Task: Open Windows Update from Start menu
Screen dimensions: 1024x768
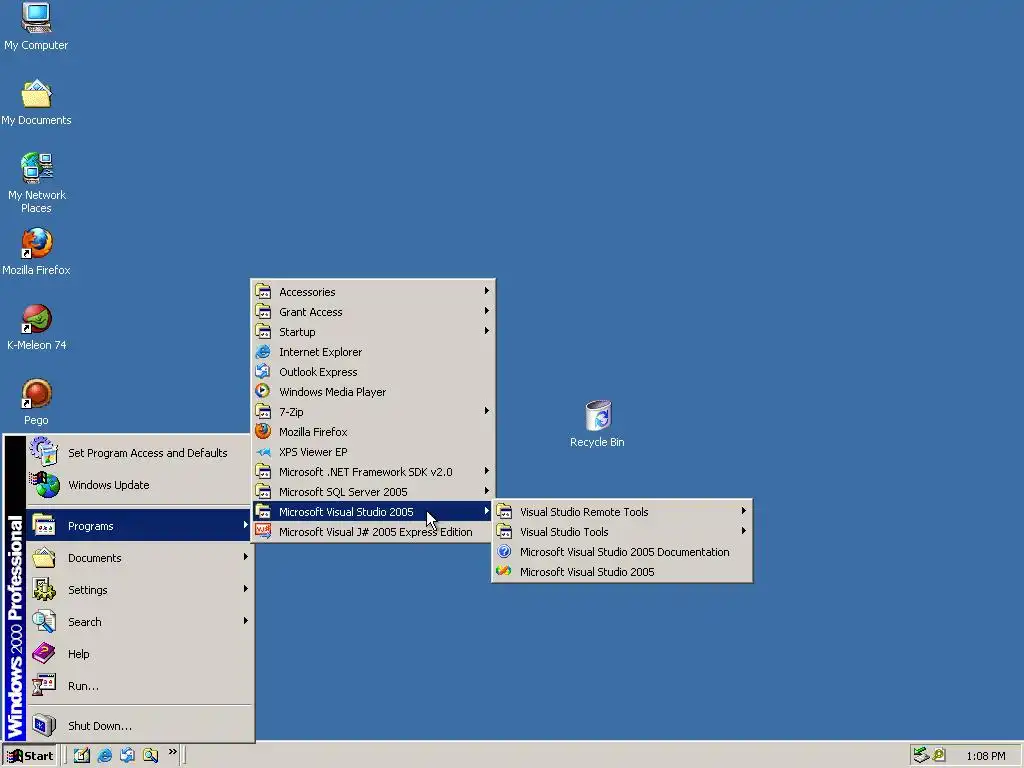Action: (138, 485)
